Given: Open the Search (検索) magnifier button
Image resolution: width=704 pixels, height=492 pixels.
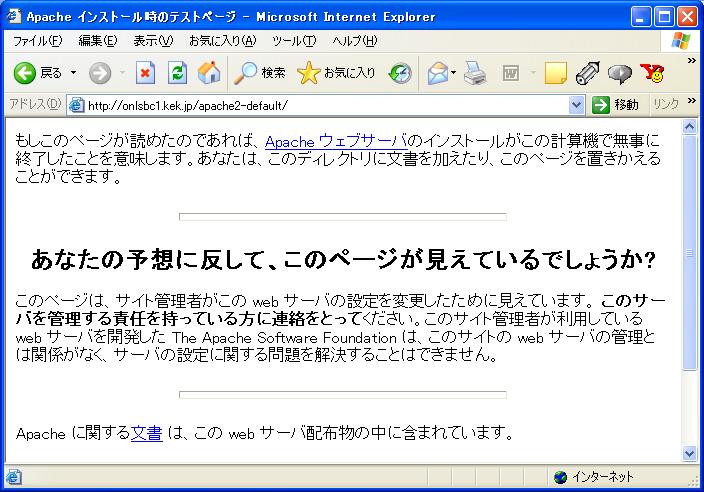Looking at the screenshot, I should click(260, 73).
